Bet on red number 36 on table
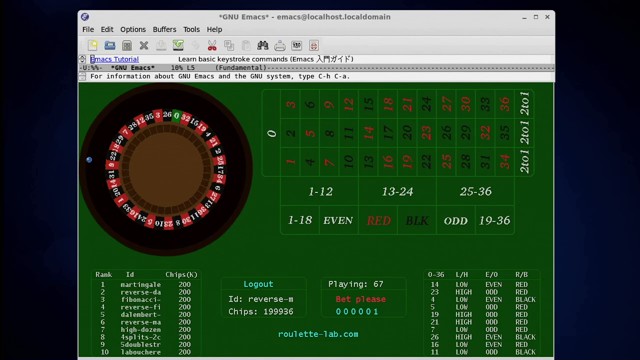 [504, 104]
